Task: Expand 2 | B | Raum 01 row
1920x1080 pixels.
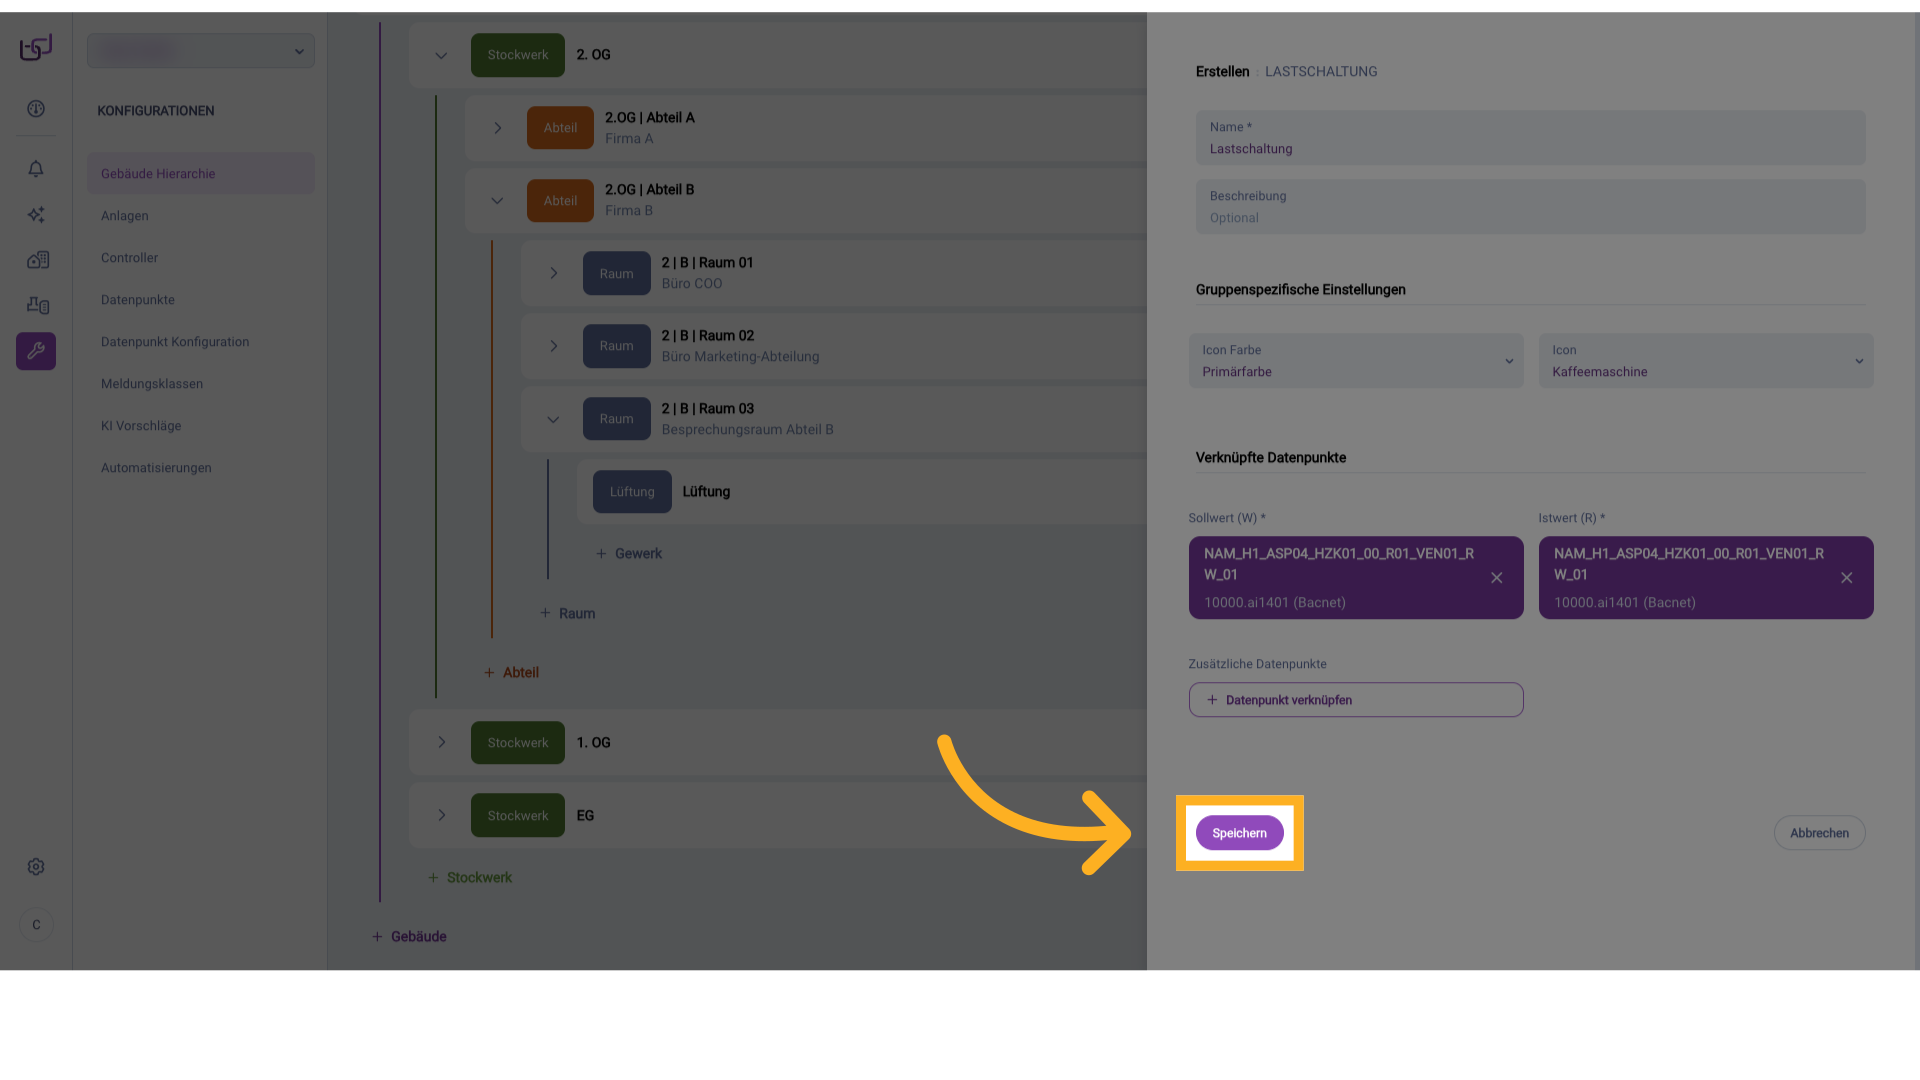Action: point(553,273)
